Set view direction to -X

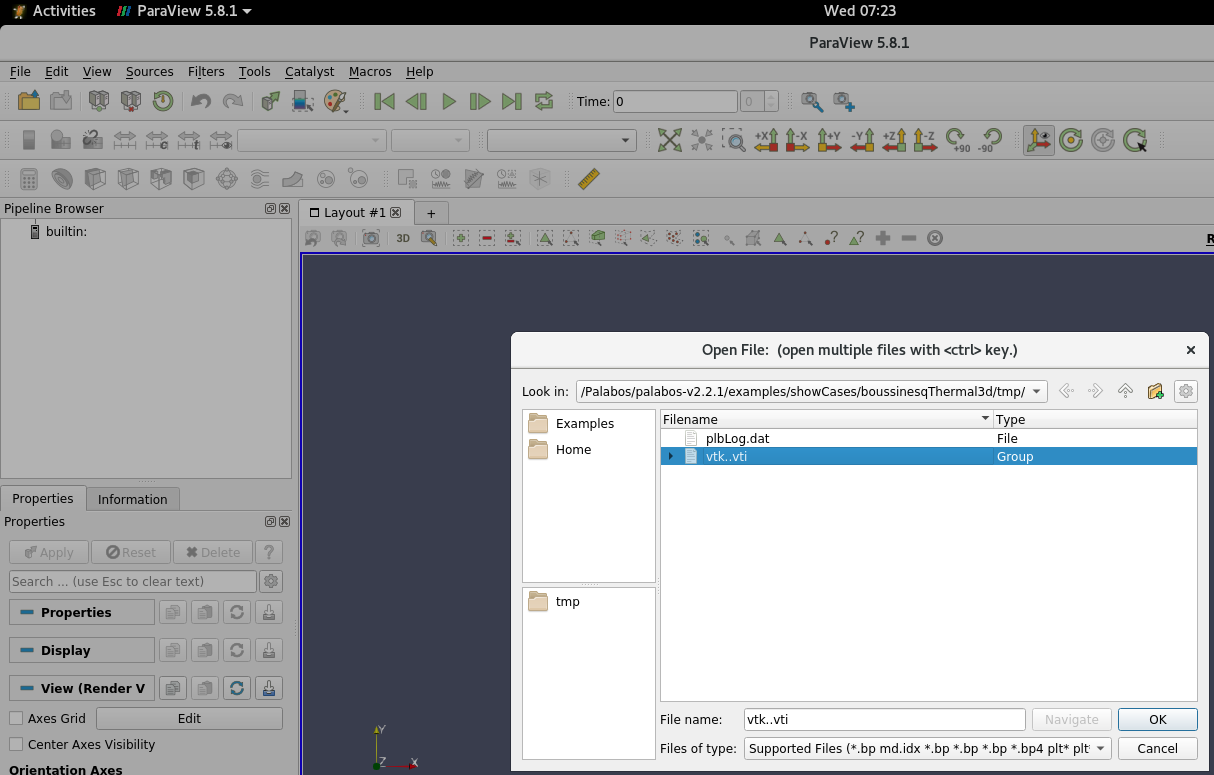click(x=797, y=140)
